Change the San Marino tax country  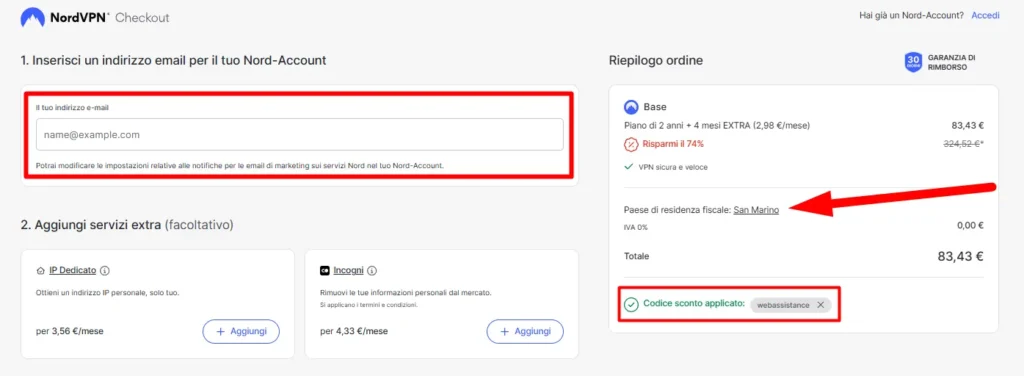[756, 210]
